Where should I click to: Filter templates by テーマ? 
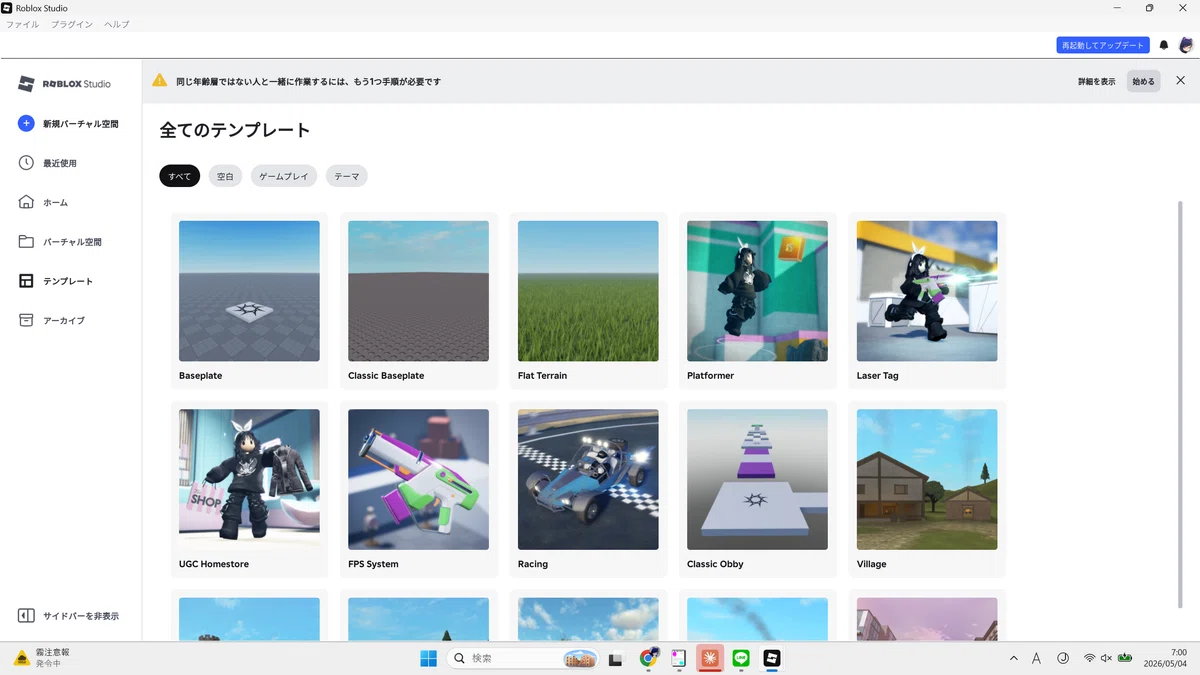tap(347, 176)
